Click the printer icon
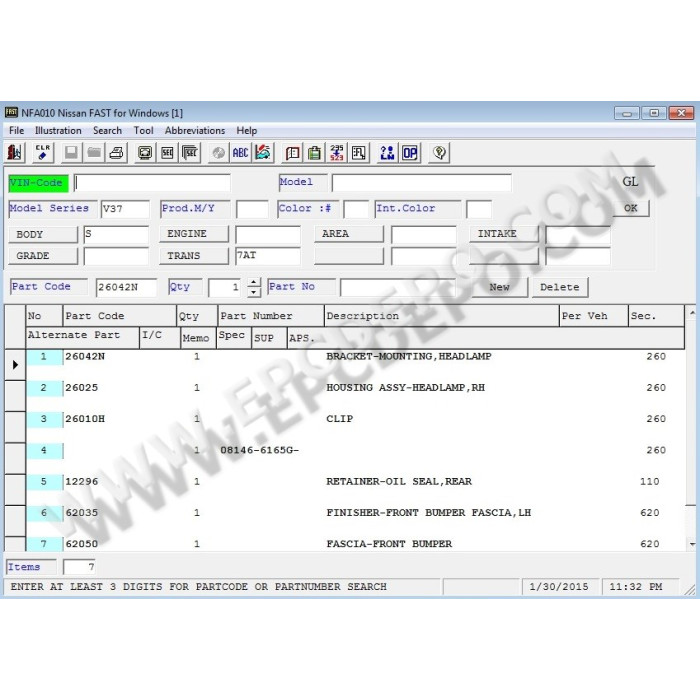 click(x=117, y=153)
